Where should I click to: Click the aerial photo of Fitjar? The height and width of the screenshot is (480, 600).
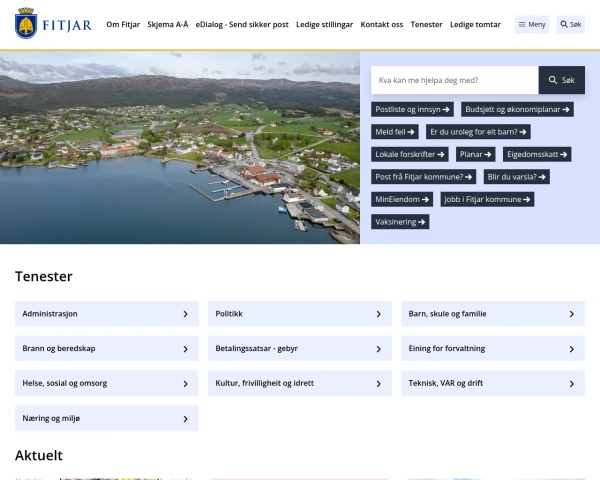pos(180,148)
